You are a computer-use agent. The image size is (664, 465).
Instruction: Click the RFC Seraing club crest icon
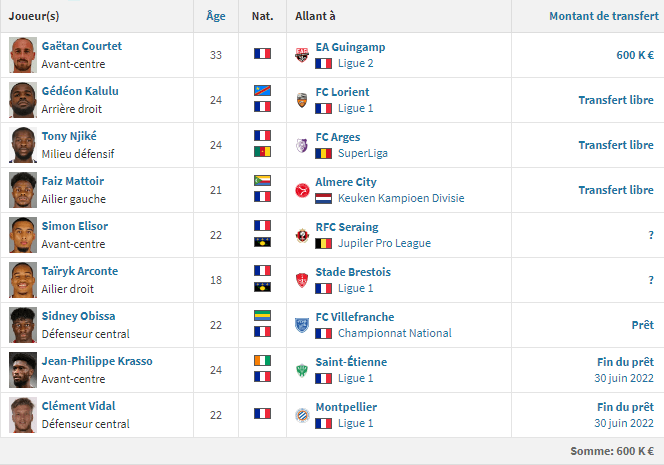pos(301,235)
